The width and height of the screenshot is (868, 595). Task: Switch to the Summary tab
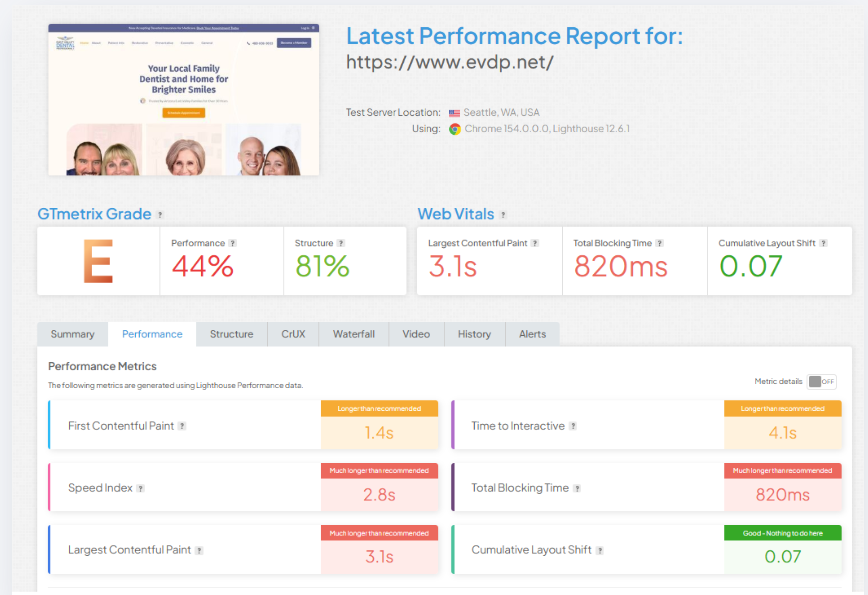coord(73,334)
